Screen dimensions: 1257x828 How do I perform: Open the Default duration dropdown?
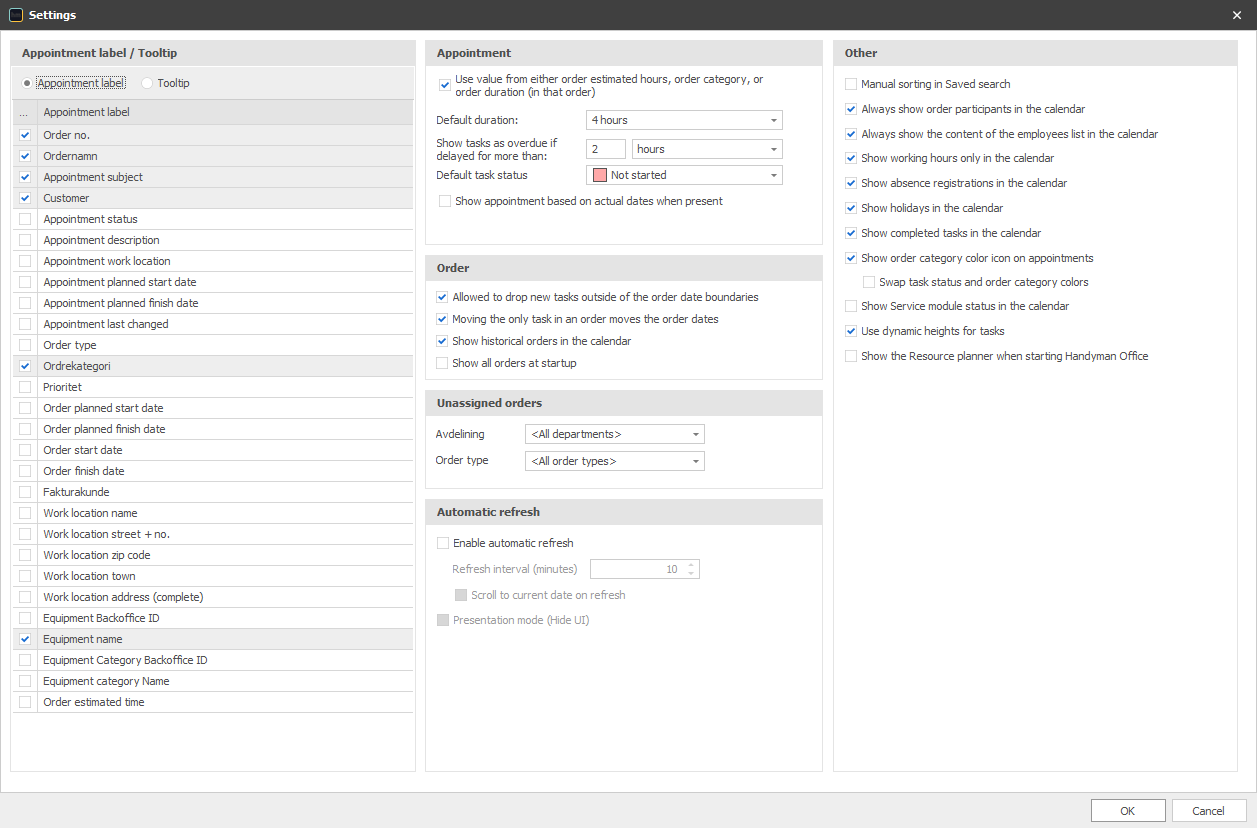coord(684,120)
